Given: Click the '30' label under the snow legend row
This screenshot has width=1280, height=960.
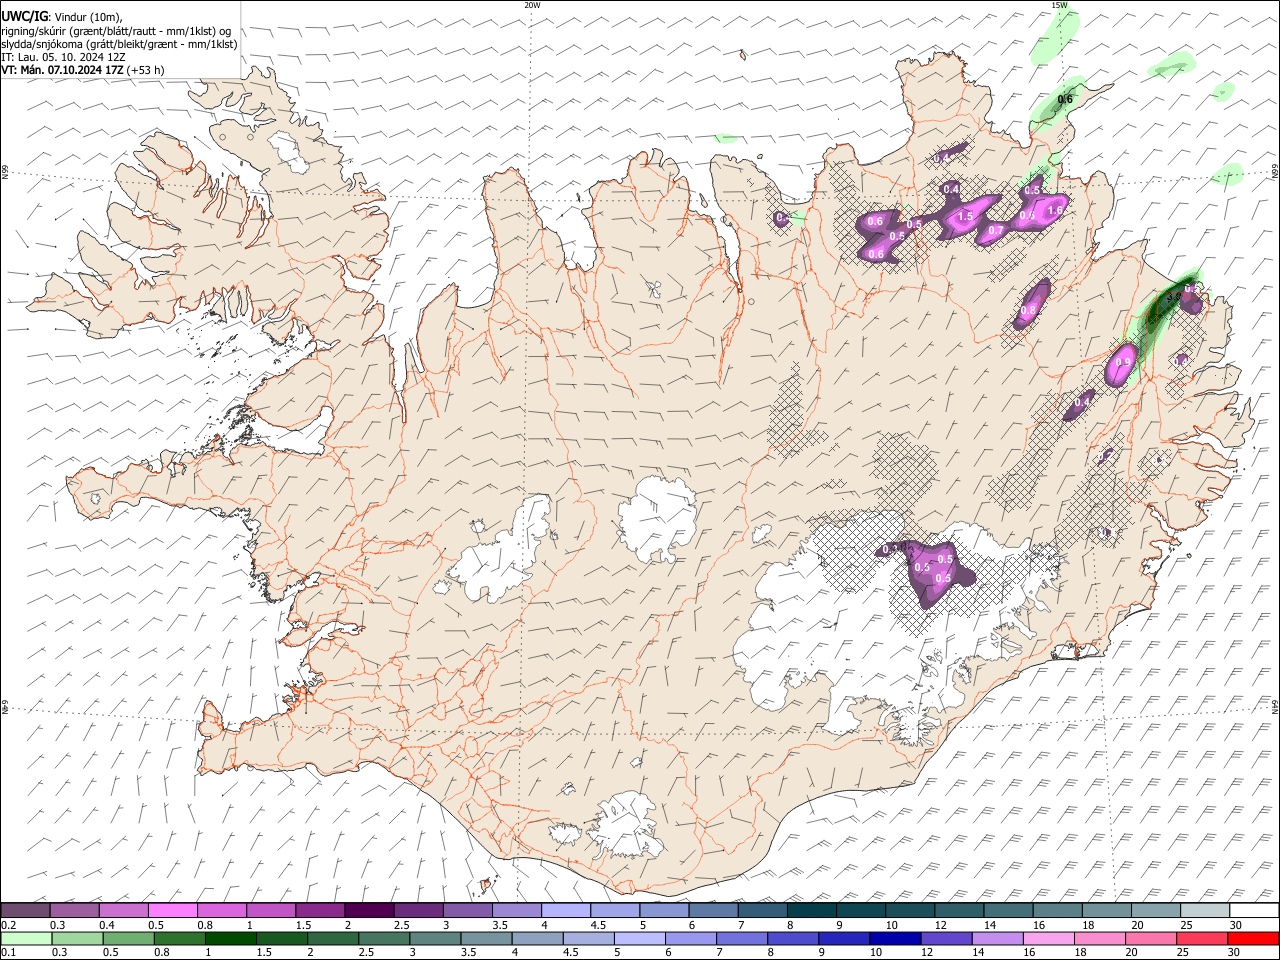Looking at the screenshot, I should point(1235,925).
